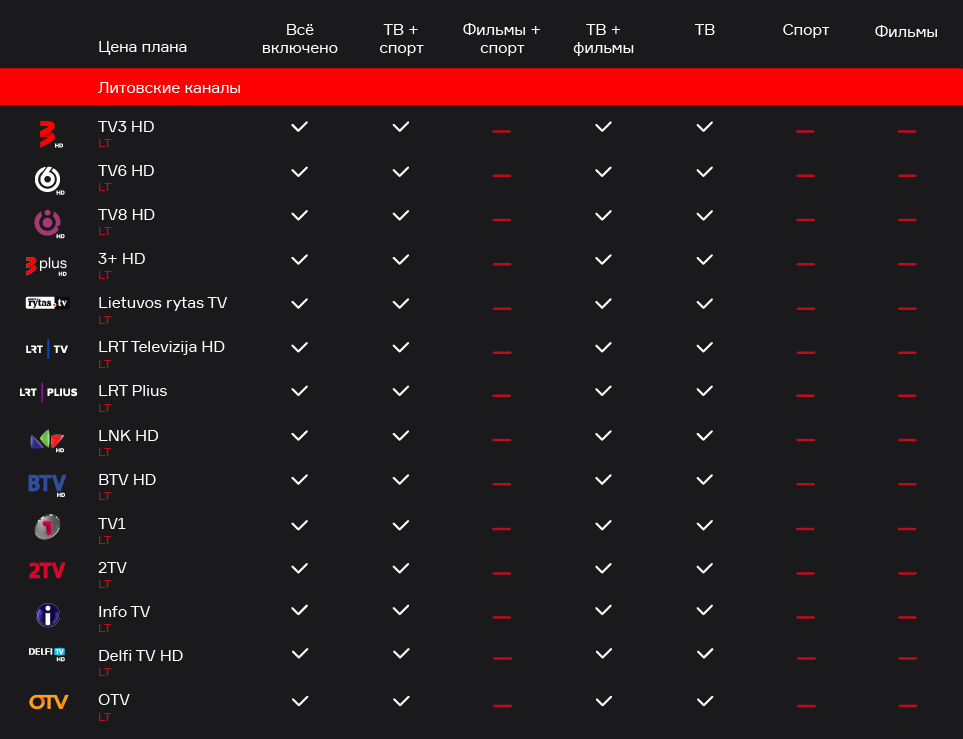Select the Спорт plan header
Image resolution: width=963 pixels, height=739 pixels.
(x=806, y=30)
